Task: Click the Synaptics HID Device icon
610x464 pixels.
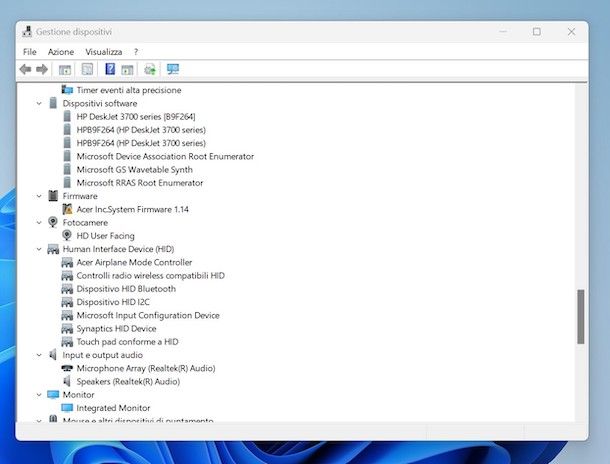Action: click(x=67, y=329)
